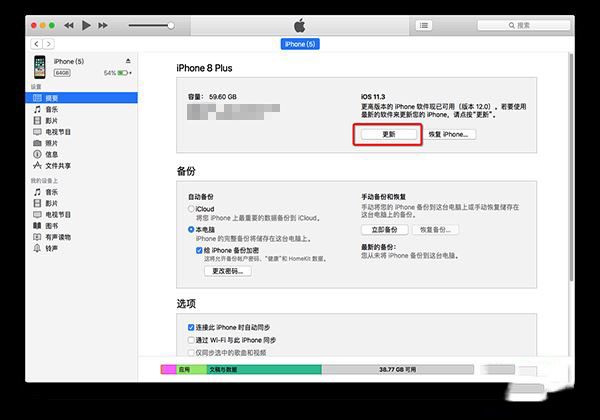This screenshot has width=600, height=420.
Task: Open 文件共享 in the sidebar
Action: click(x=59, y=167)
